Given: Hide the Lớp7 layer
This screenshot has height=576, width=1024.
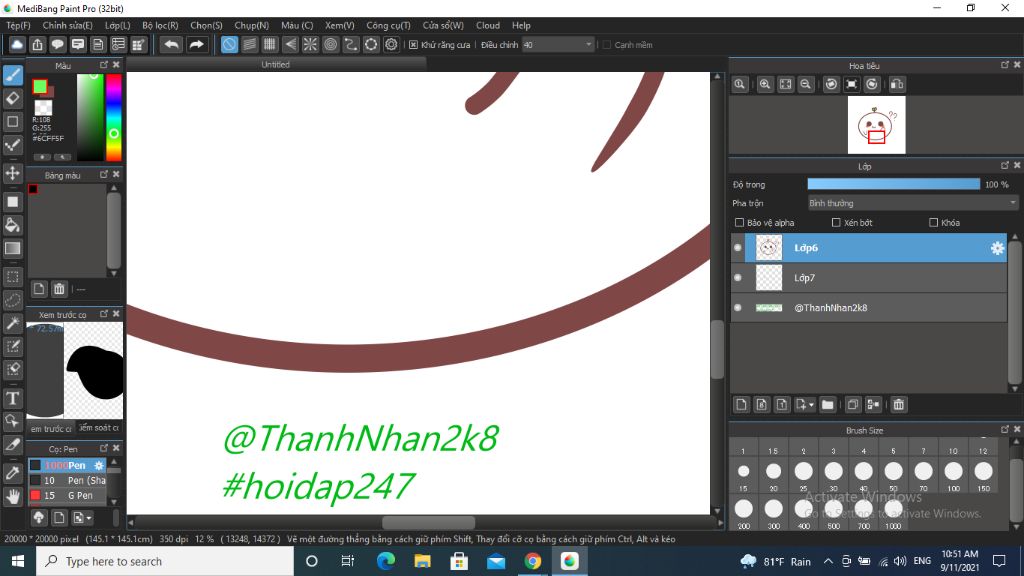Looking at the screenshot, I should coord(738,278).
